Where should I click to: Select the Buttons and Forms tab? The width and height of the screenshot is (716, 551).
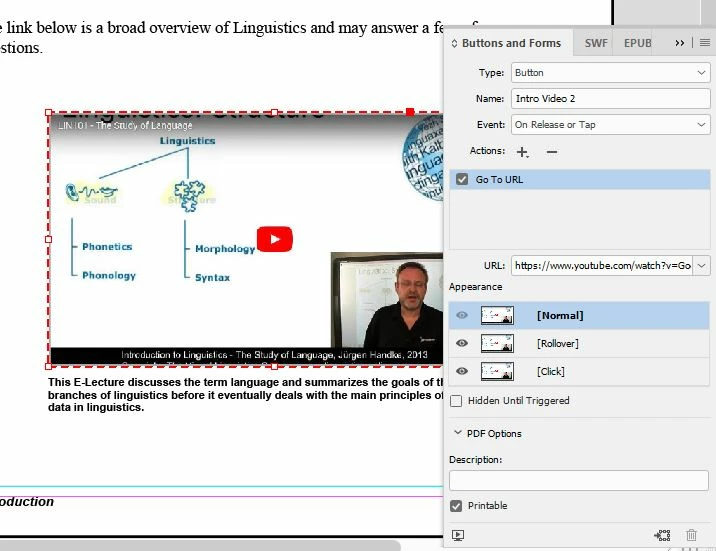pos(511,43)
